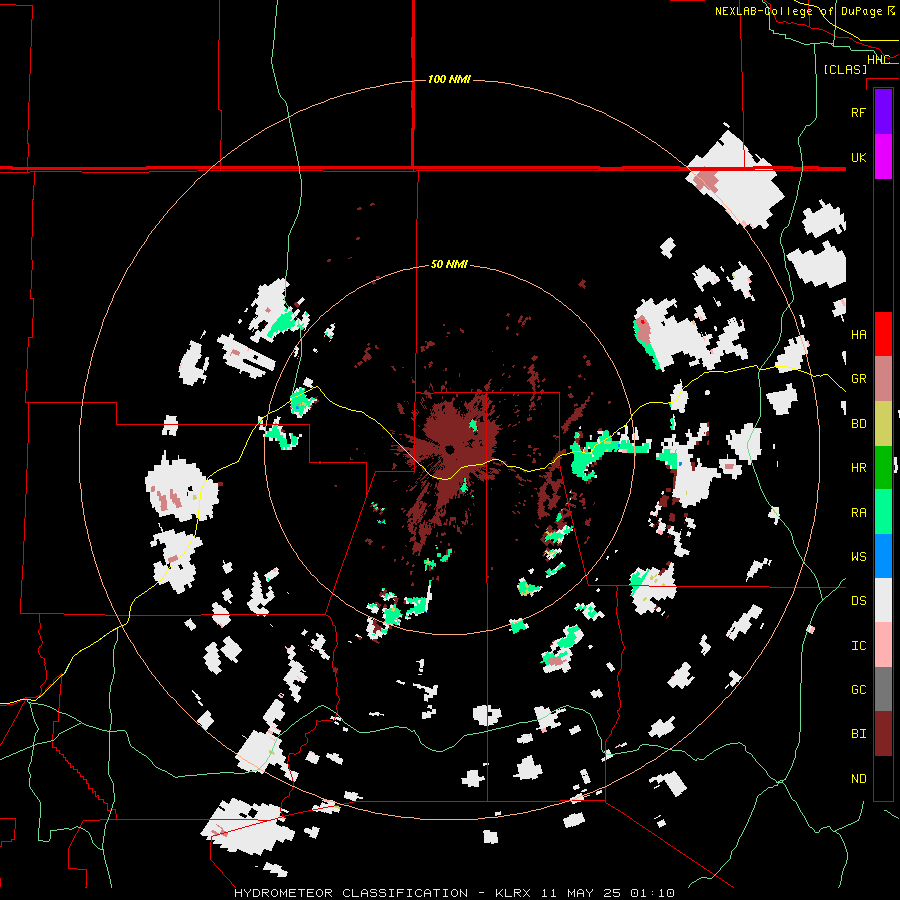Click the BI biological brown swatch
This screenshot has width=900, height=900.
(883, 734)
